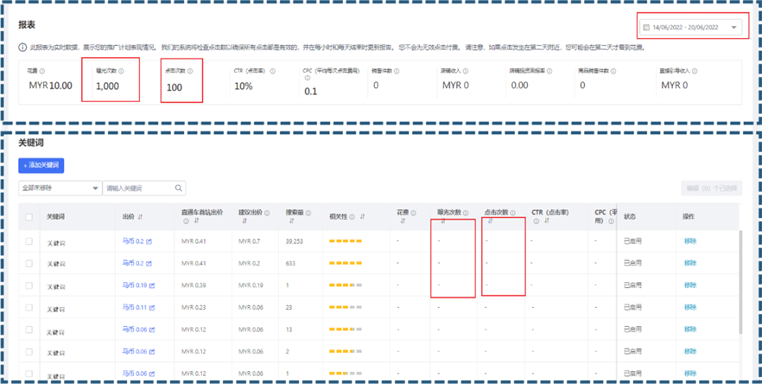Toggle the select-all checkbox in table header
The height and width of the screenshot is (384, 762).
(x=29, y=217)
